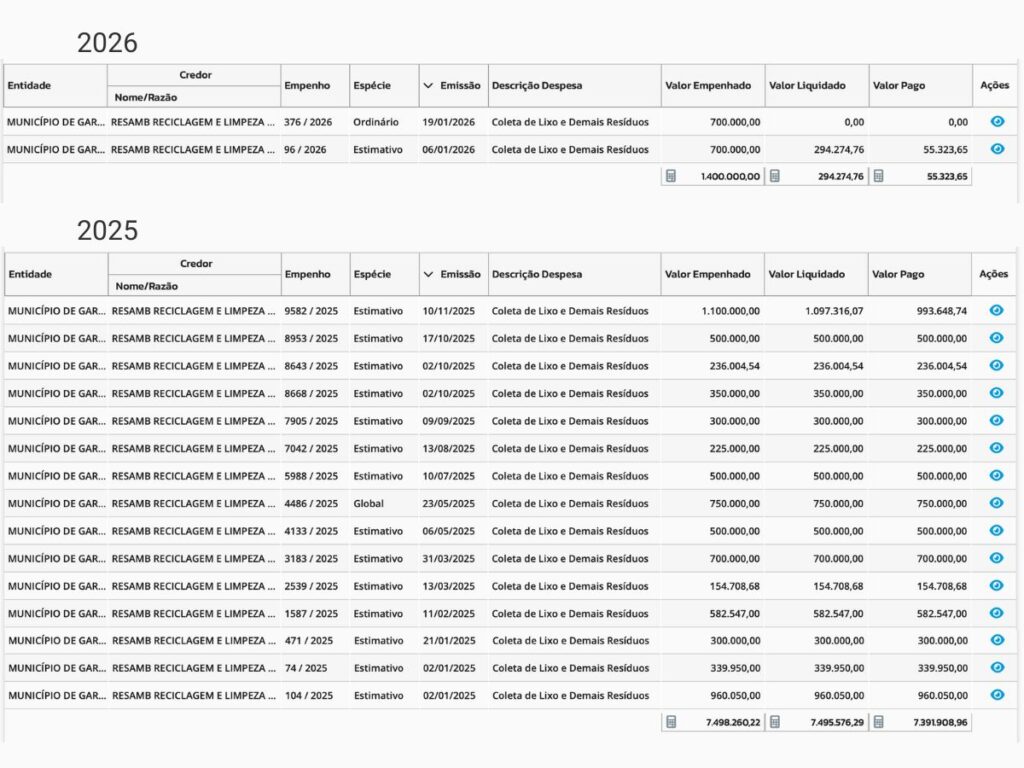Viewport: 1024px width, 768px height.
Task: View details of empenho 471 / 2025
Action: [x=996, y=640]
